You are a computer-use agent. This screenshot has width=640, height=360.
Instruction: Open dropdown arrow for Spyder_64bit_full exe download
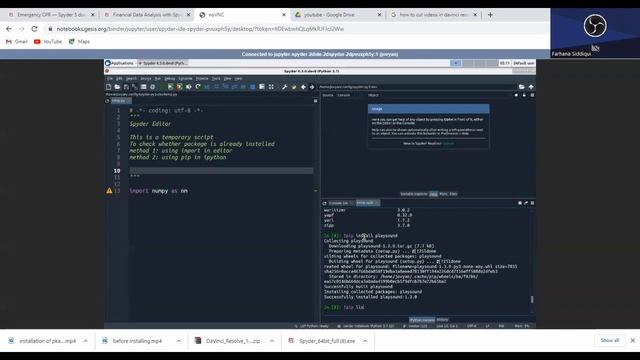365,341
